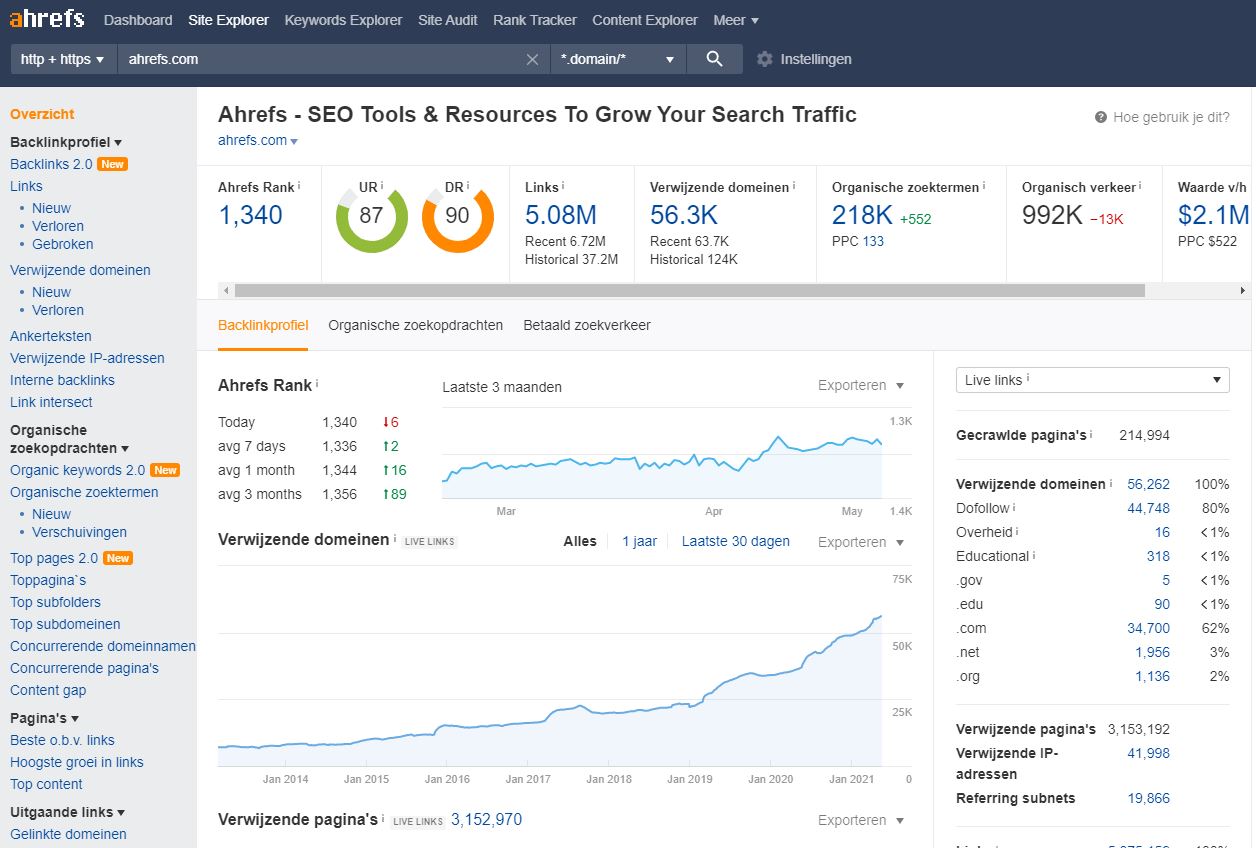
Task: Click the UR 87 donut chart
Action: pyautogui.click(x=371, y=216)
